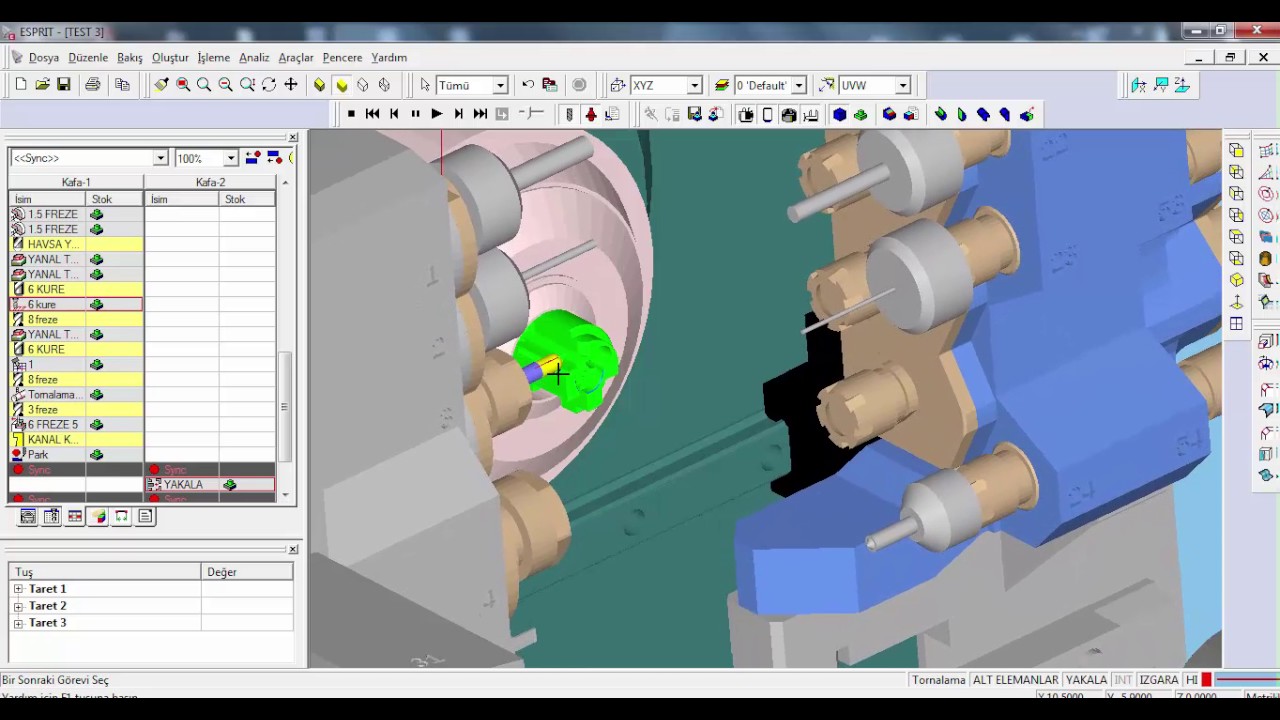
Task: Expand the Taret 1 tree node
Action: click(x=18, y=589)
